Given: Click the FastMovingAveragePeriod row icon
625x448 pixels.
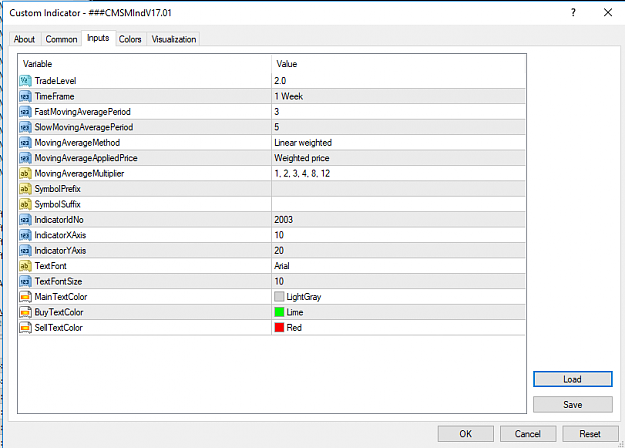Looking at the screenshot, I should tap(25, 112).
